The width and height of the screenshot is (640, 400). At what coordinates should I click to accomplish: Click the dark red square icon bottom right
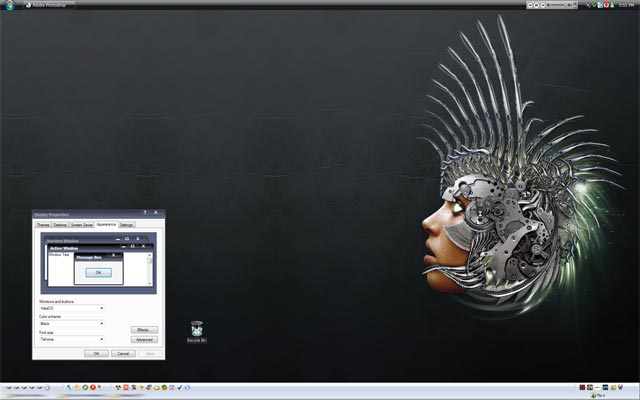point(582,387)
